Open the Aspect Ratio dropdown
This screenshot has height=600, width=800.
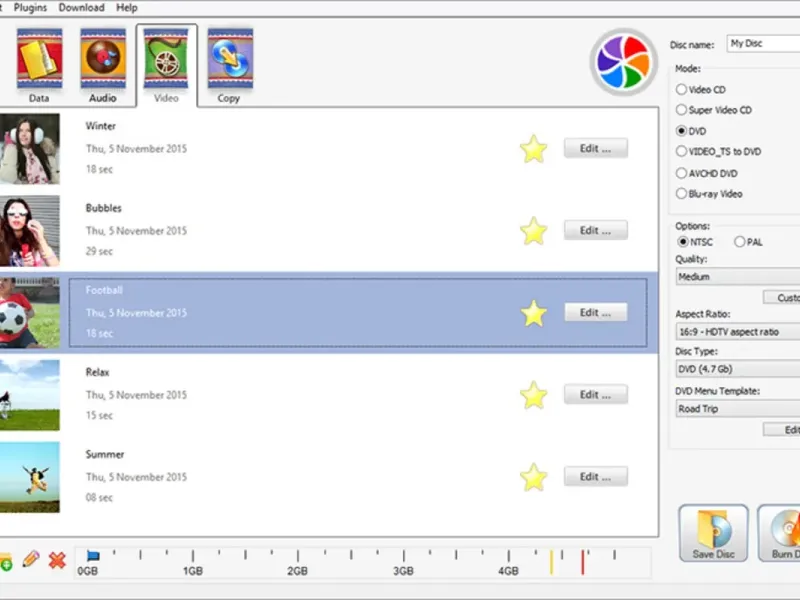738,332
